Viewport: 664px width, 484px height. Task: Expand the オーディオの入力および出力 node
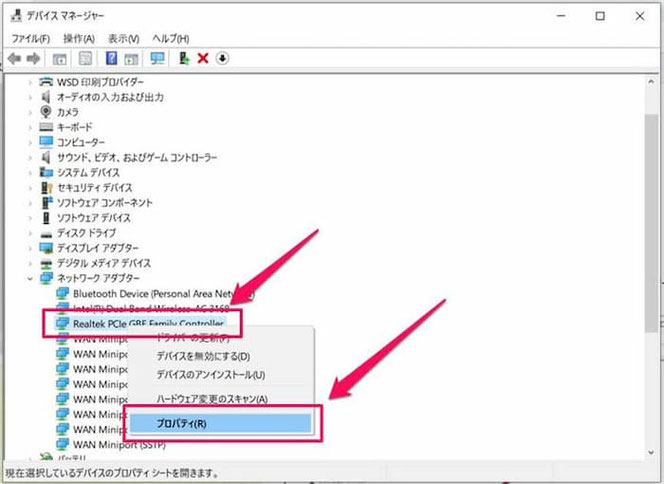tap(30, 97)
